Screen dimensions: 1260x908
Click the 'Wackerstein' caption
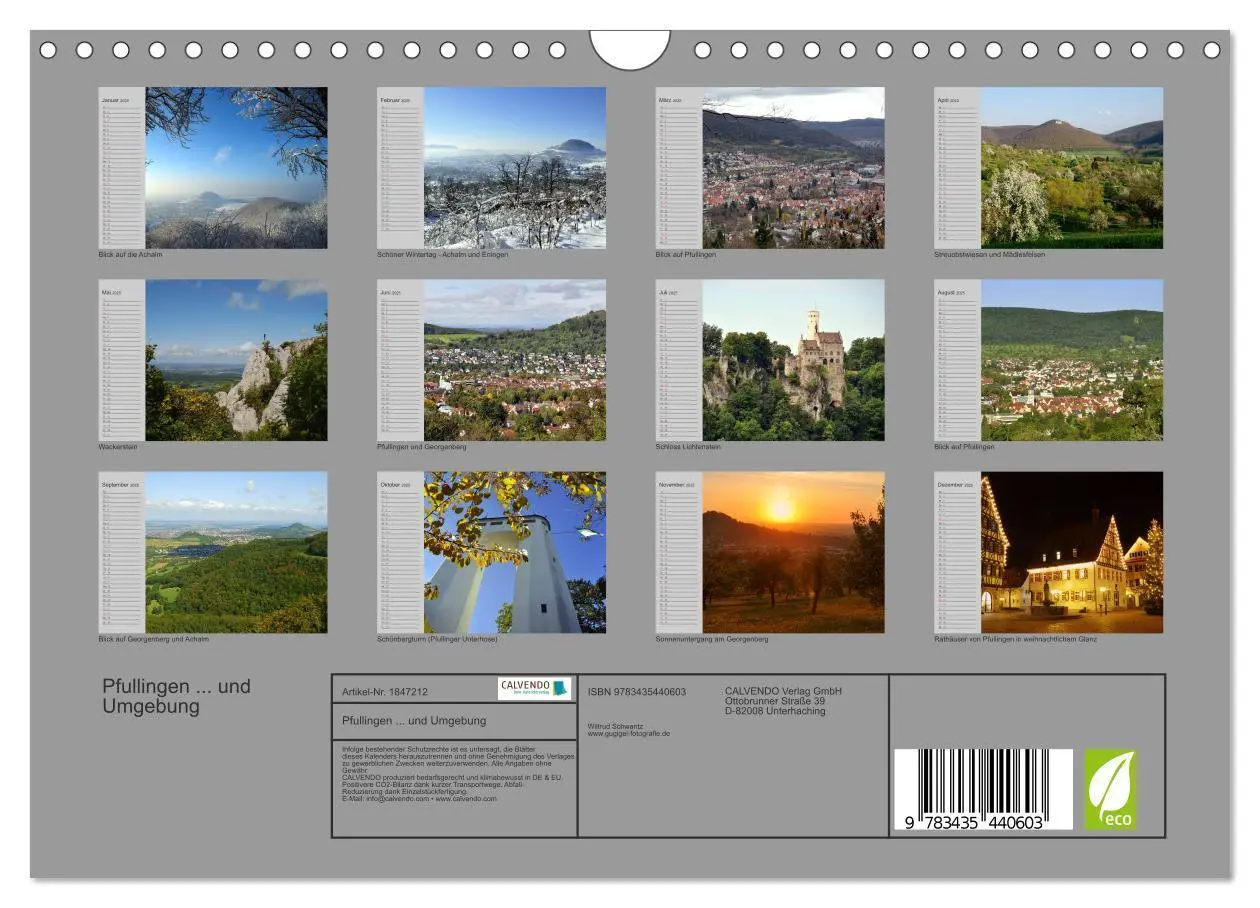(x=117, y=447)
